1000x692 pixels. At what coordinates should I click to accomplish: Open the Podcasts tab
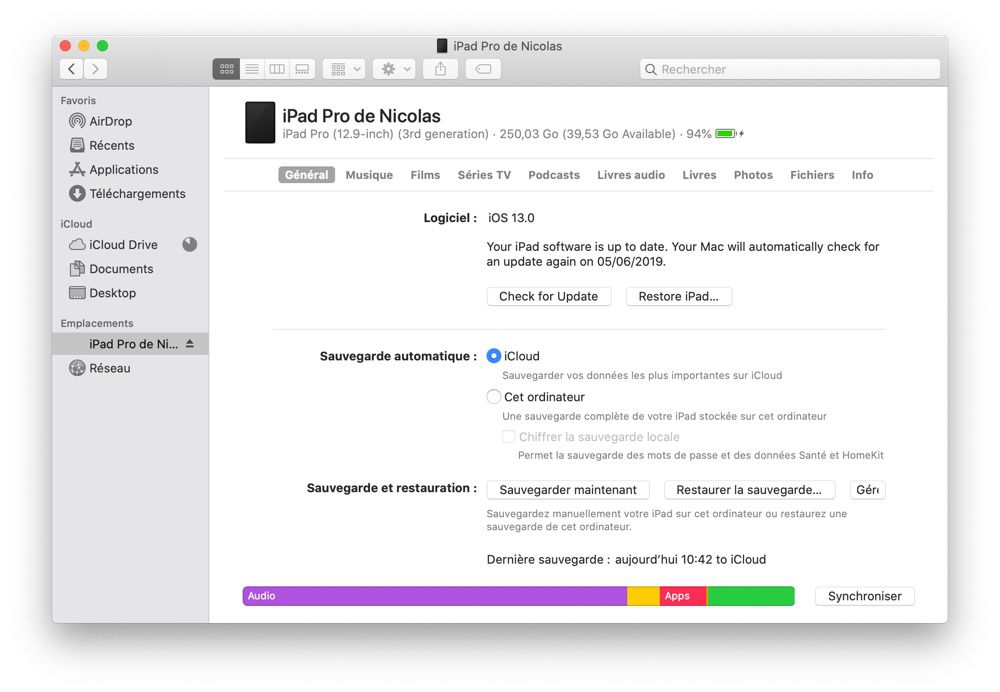[554, 175]
